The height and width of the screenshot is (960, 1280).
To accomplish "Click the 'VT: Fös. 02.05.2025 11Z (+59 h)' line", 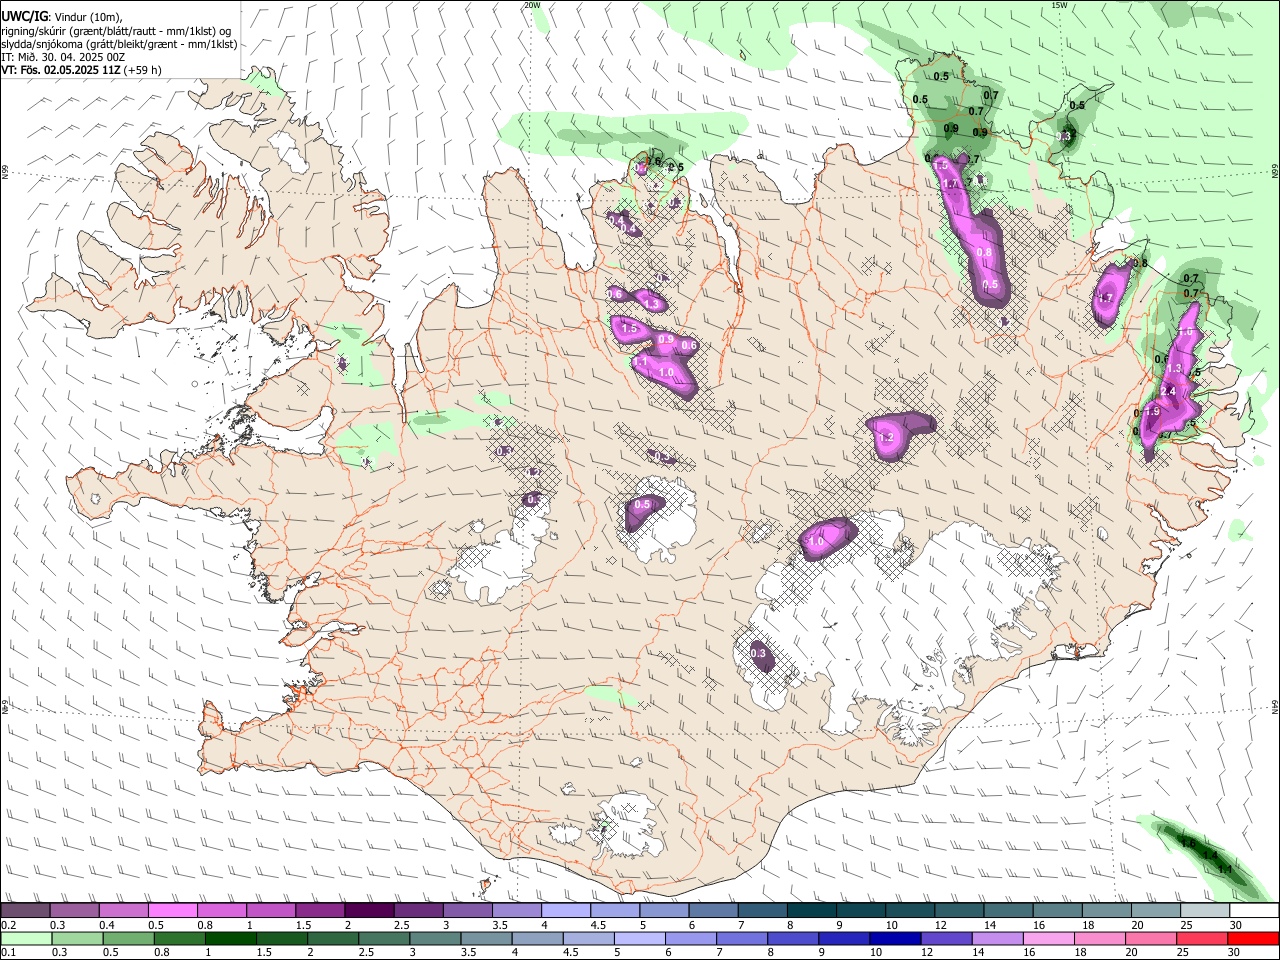I will coord(81,70).
